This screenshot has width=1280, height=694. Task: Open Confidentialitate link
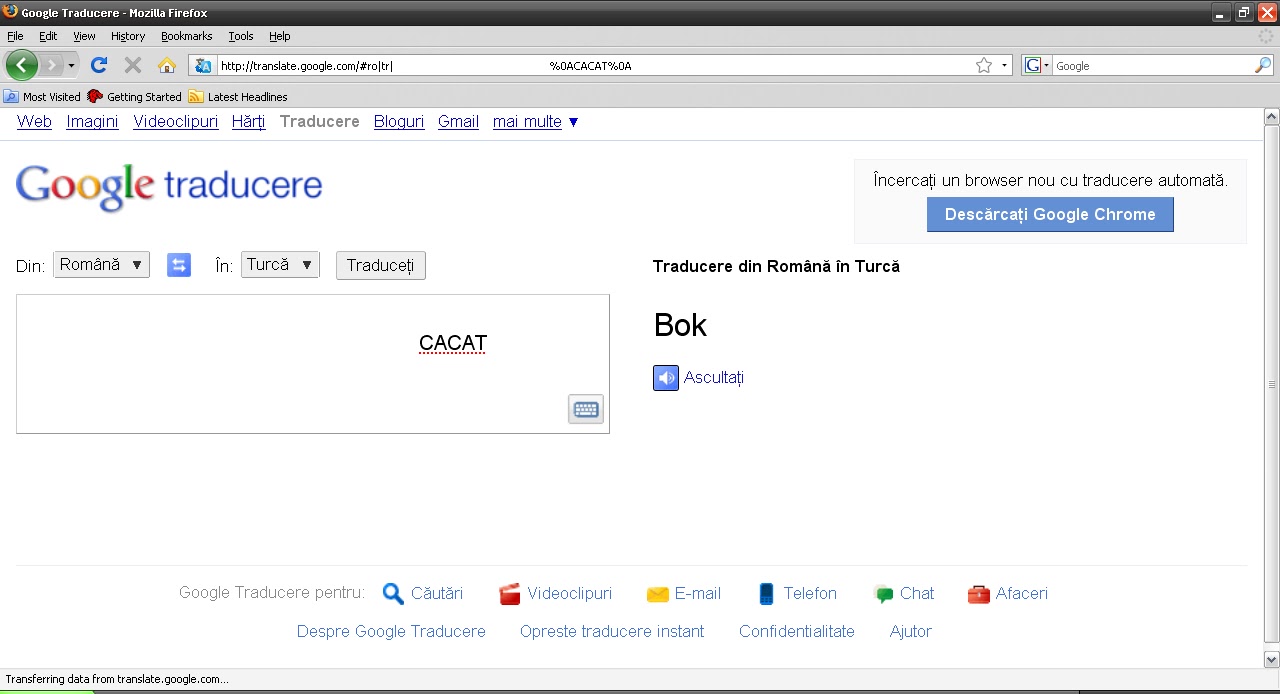click(x=797, y=631)
